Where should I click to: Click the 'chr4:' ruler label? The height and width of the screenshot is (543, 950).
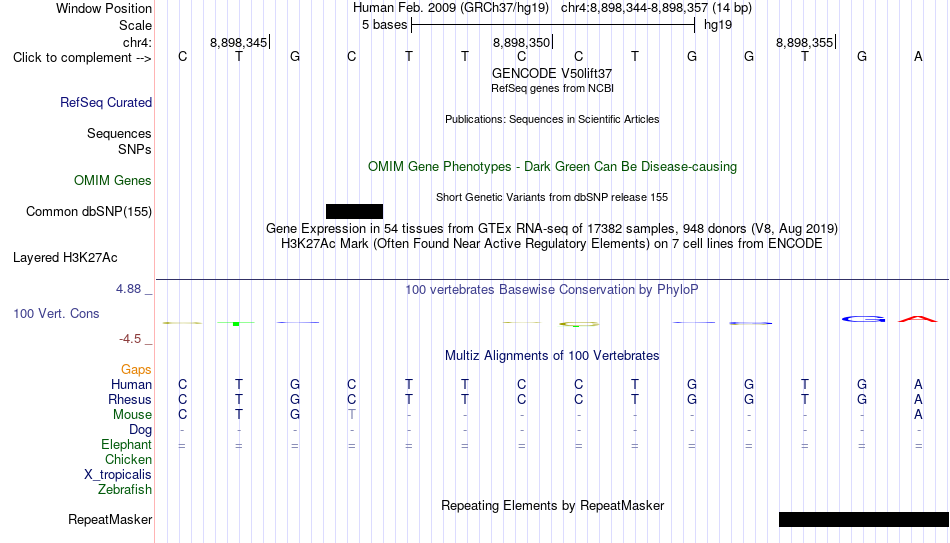137,42
